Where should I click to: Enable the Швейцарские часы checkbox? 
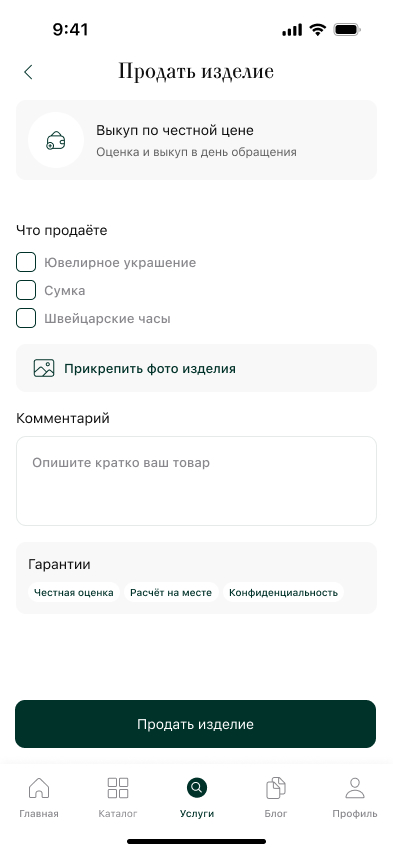point(26,318)
